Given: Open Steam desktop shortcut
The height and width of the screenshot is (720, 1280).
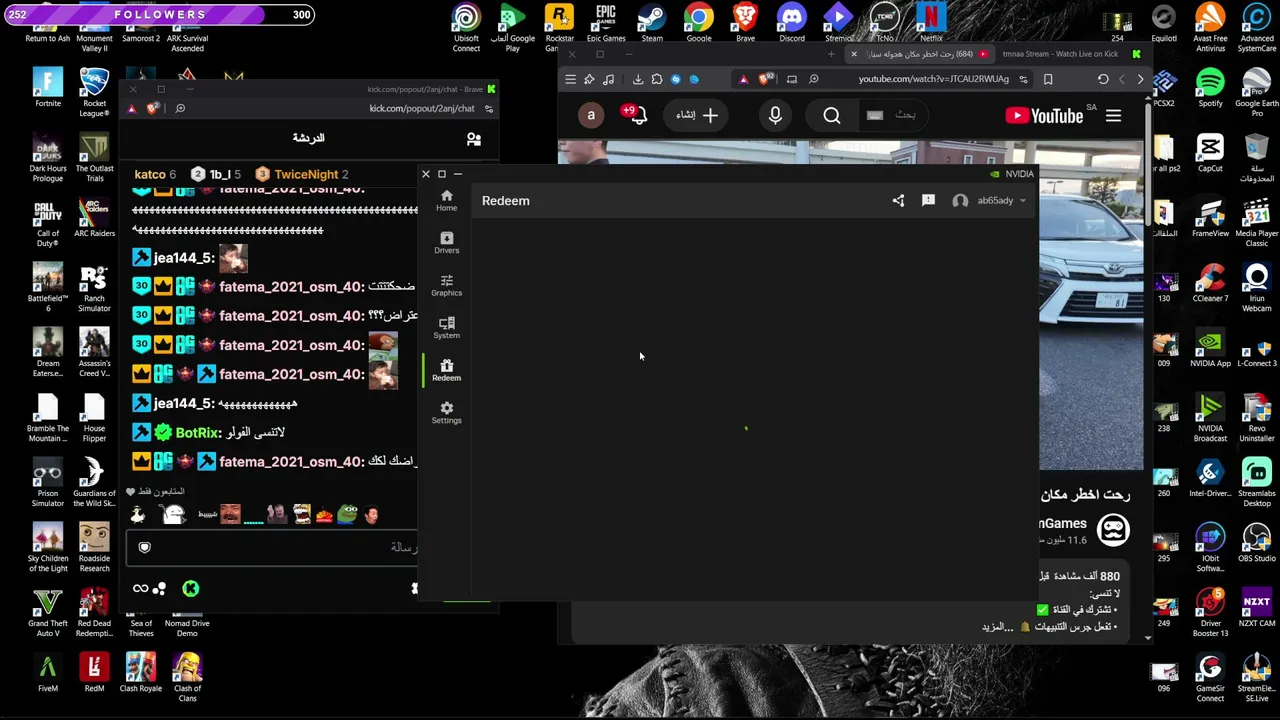Looking at the screenshot, I should (652, 24).
